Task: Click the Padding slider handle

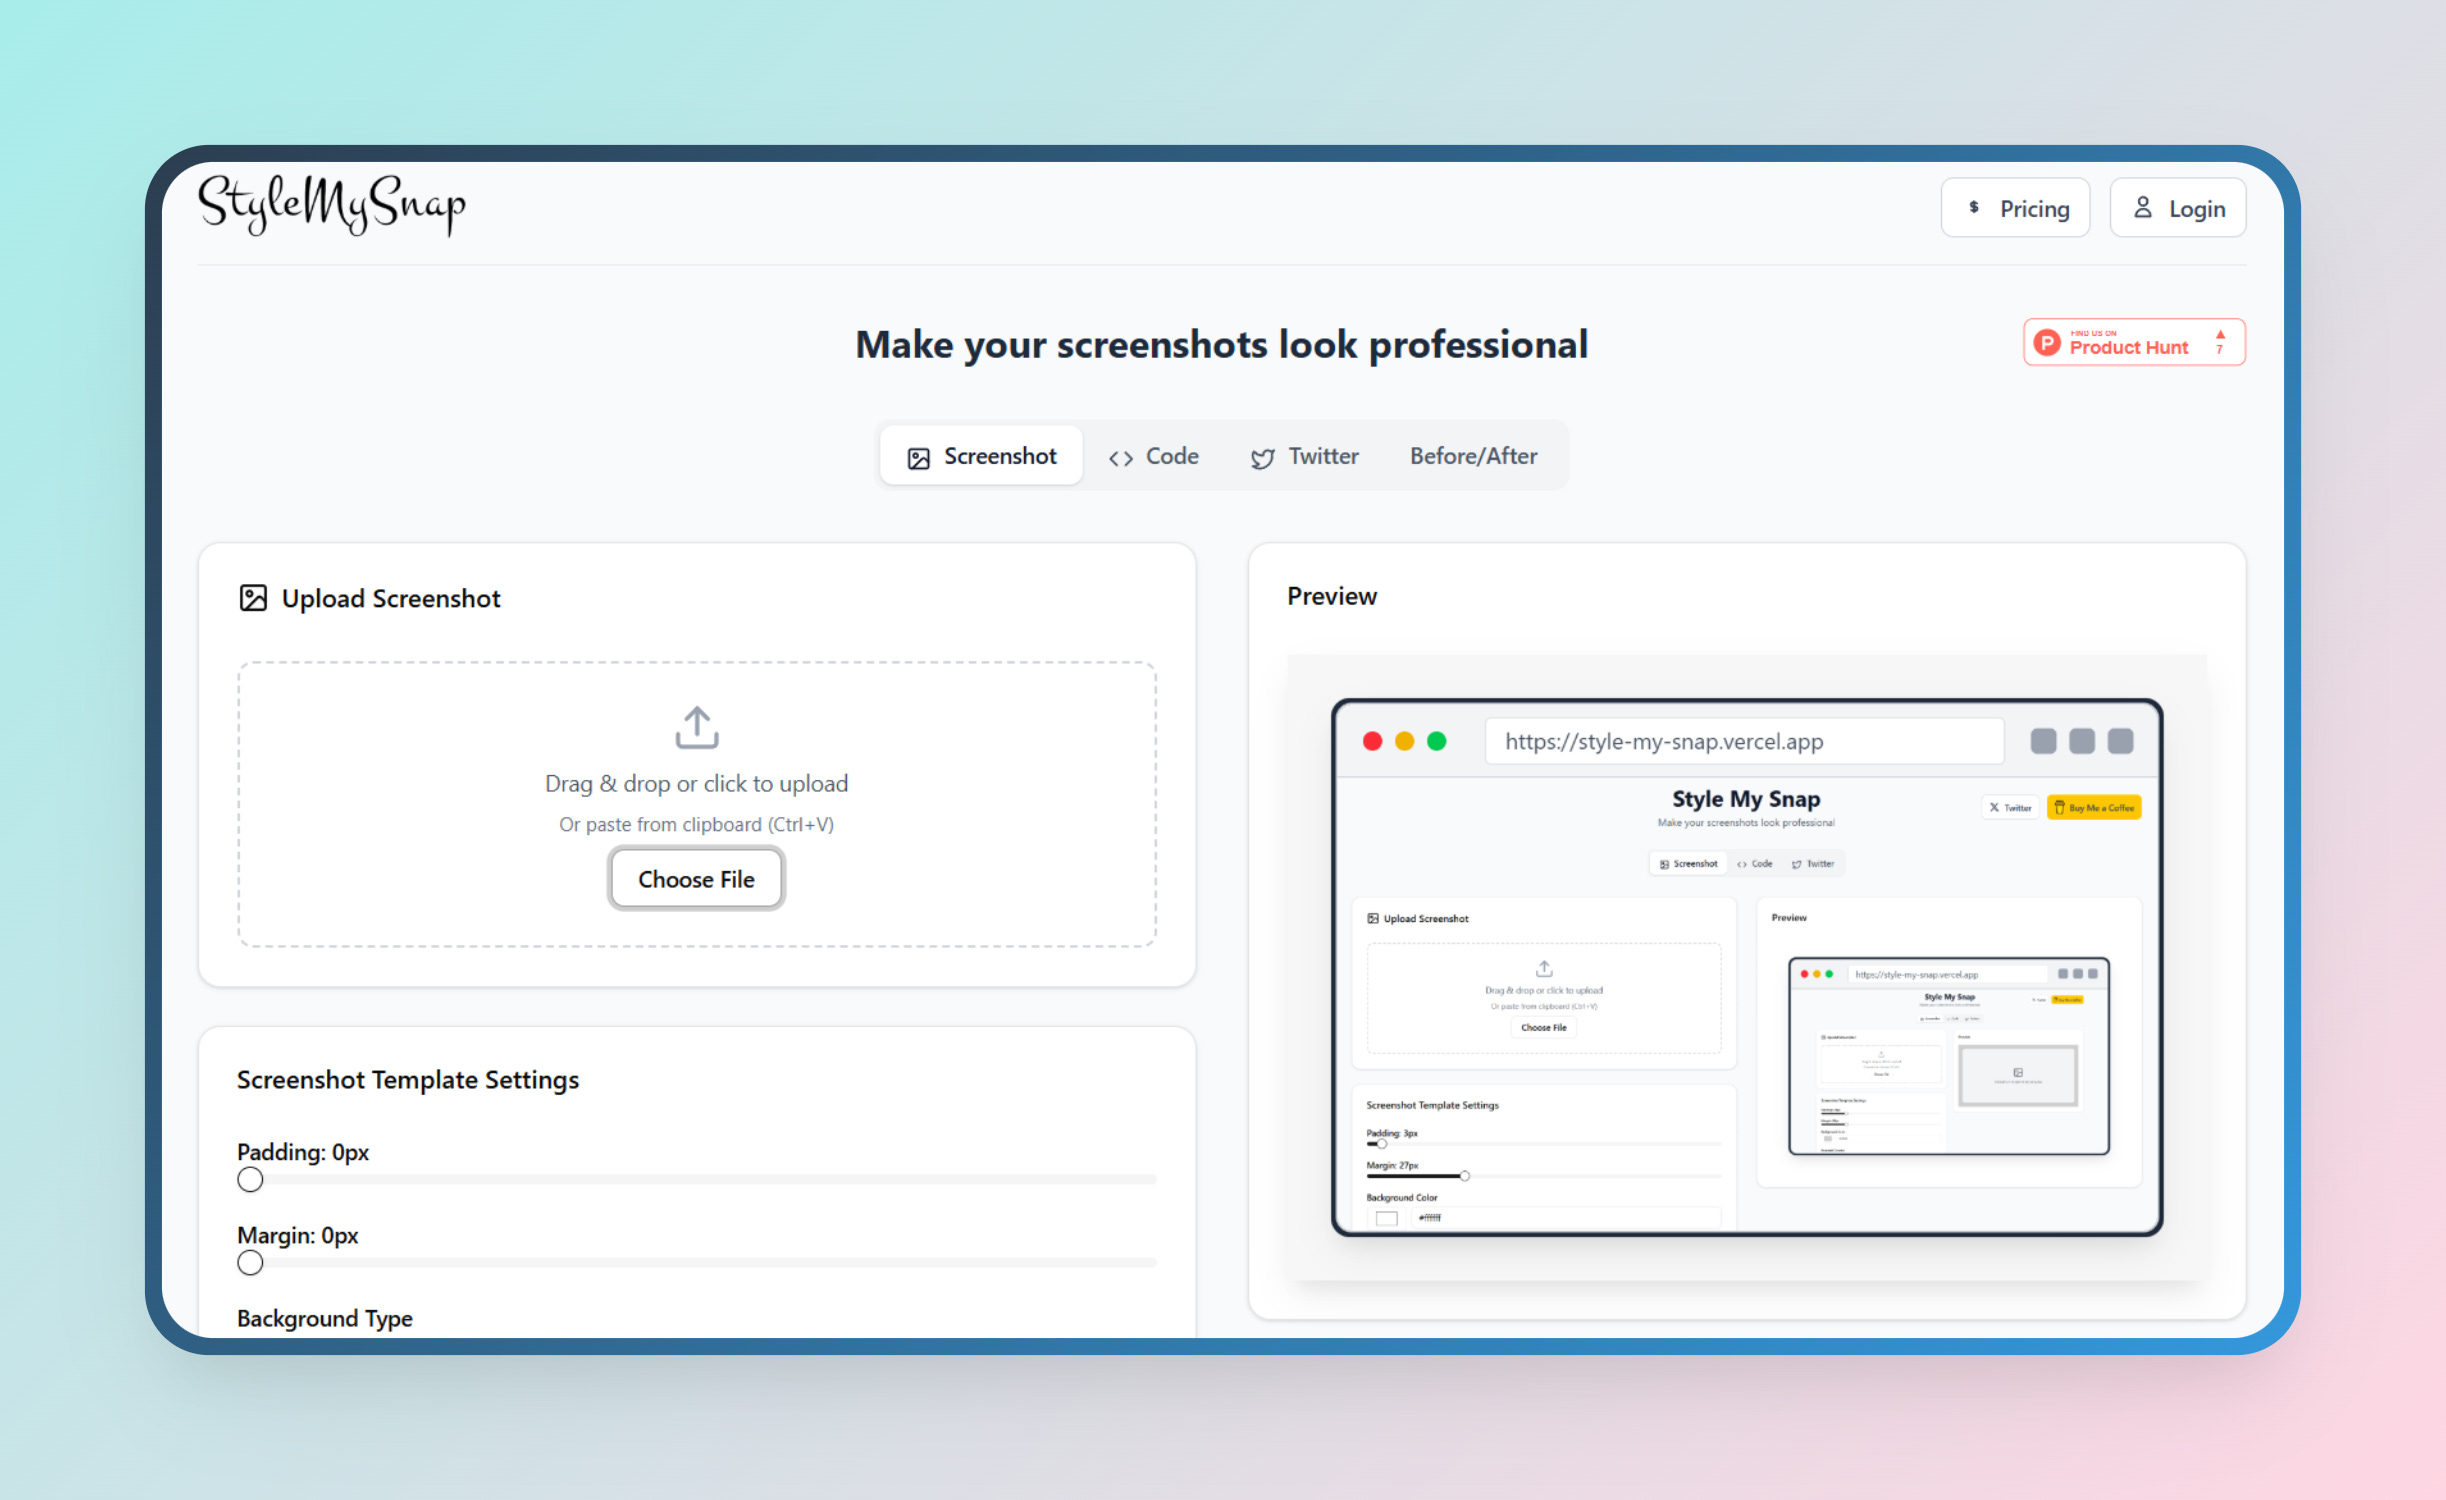Action: click(250, 1180)
